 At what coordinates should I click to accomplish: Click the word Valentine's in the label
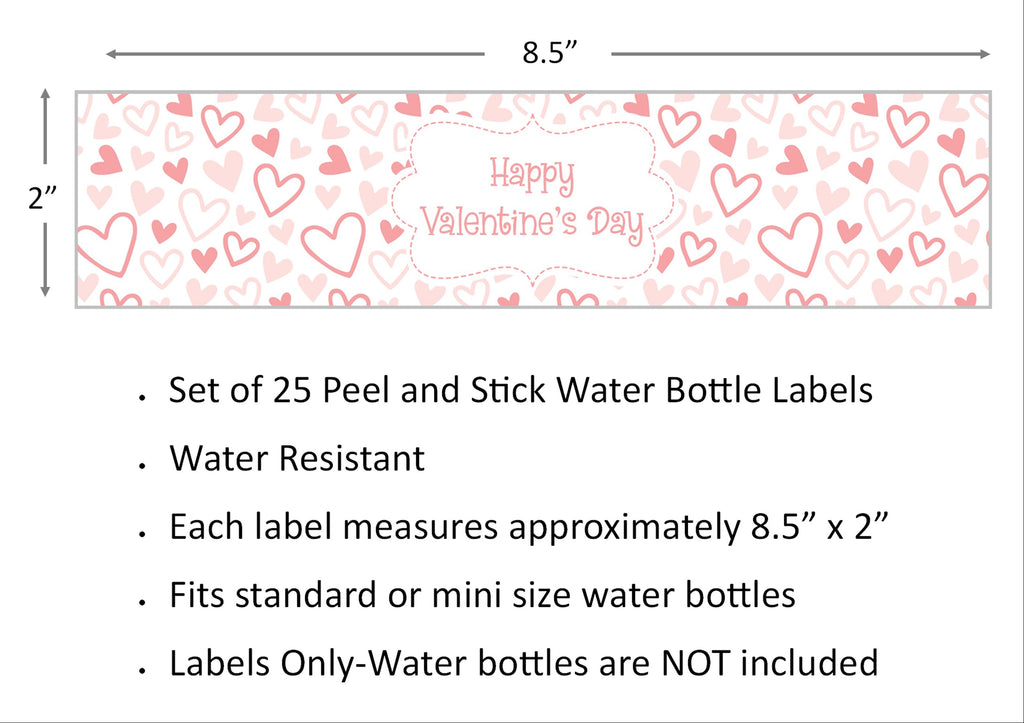[499, 221]
